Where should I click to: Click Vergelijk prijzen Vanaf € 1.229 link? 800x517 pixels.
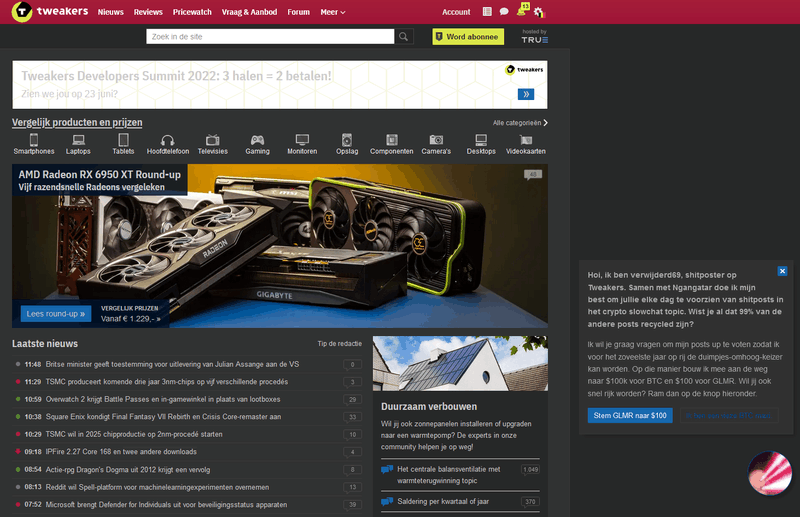click(x=131, y=314)
